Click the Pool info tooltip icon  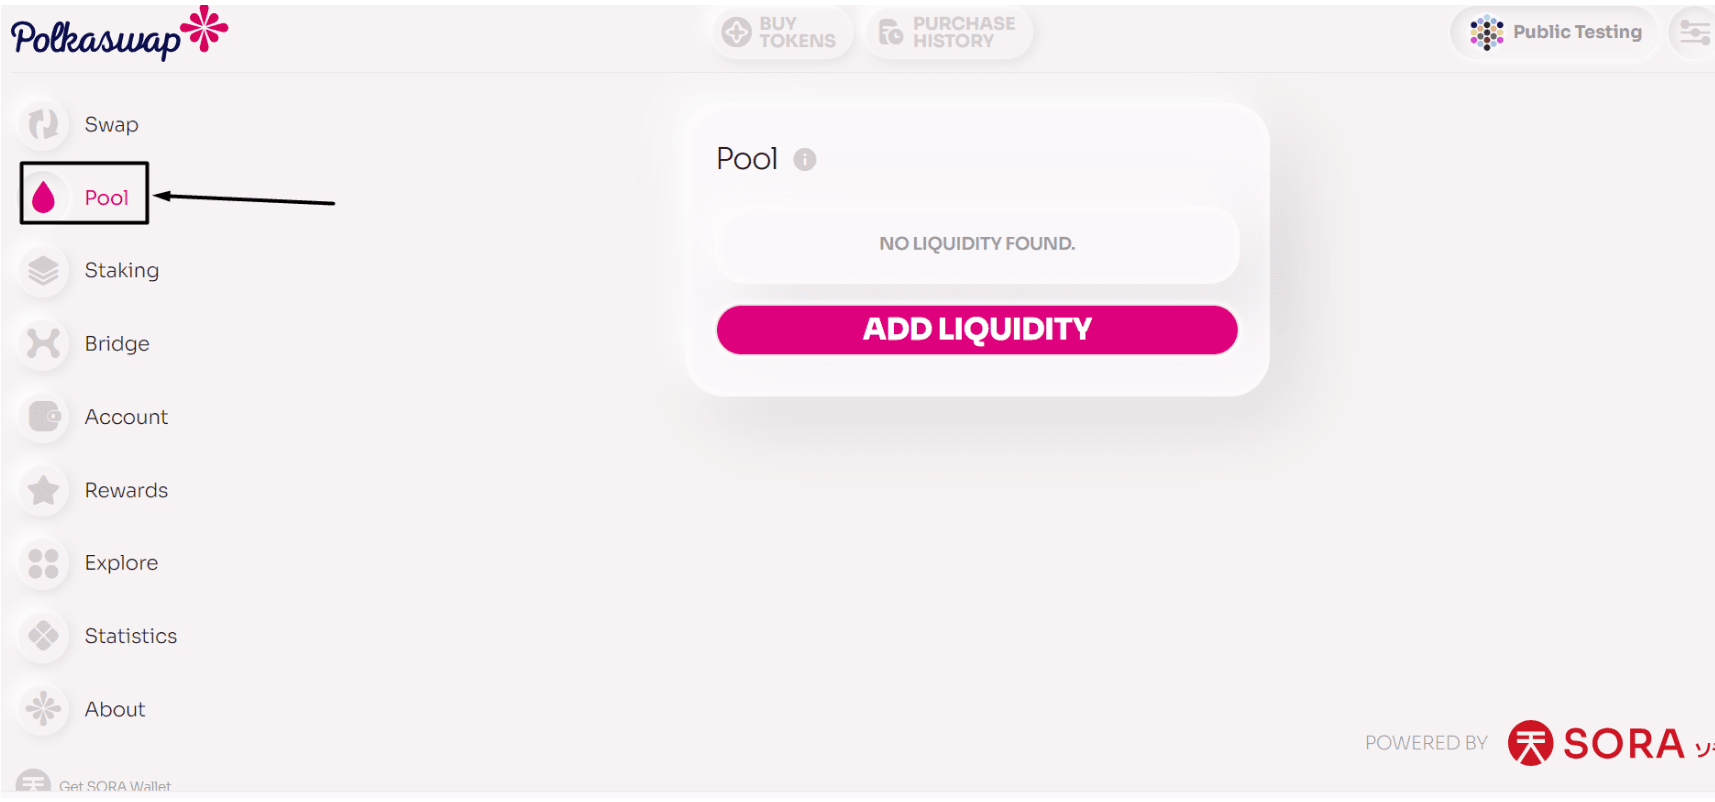(805, 159)
